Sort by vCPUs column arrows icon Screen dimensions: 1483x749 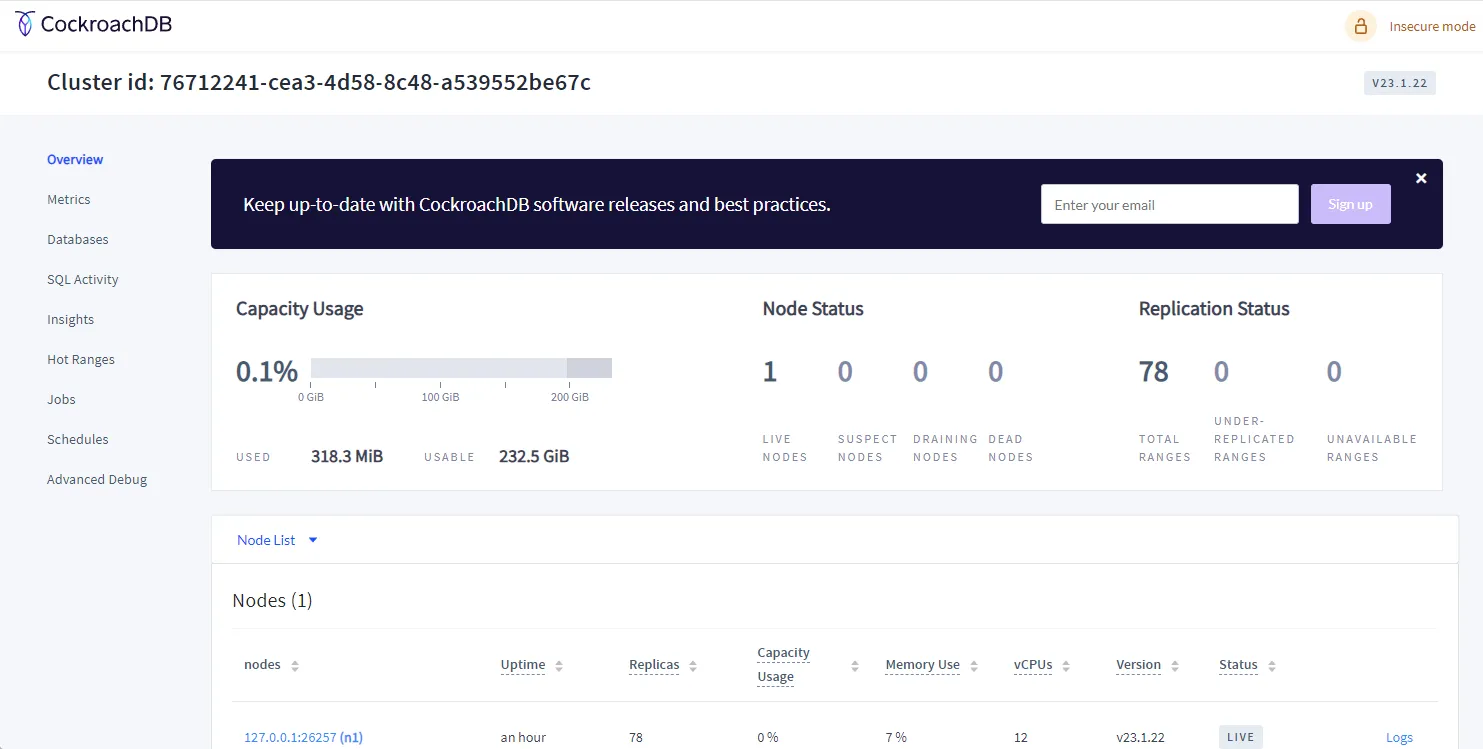pos(1066,666)
